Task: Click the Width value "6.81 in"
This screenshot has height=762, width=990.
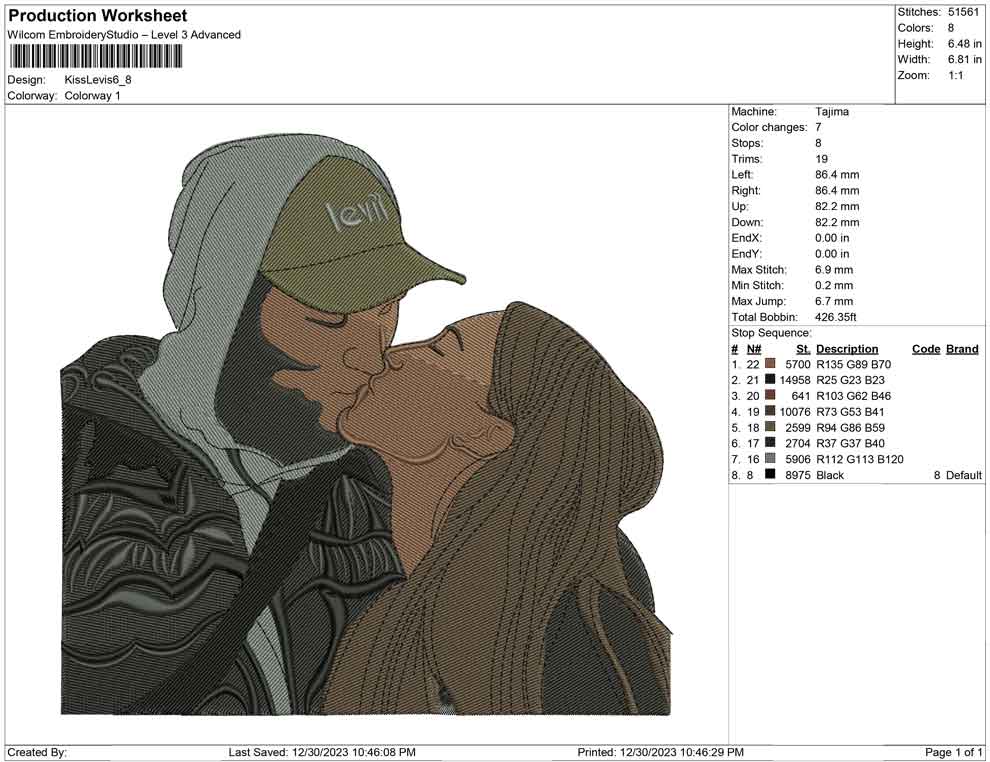Action: click(965, 59)
